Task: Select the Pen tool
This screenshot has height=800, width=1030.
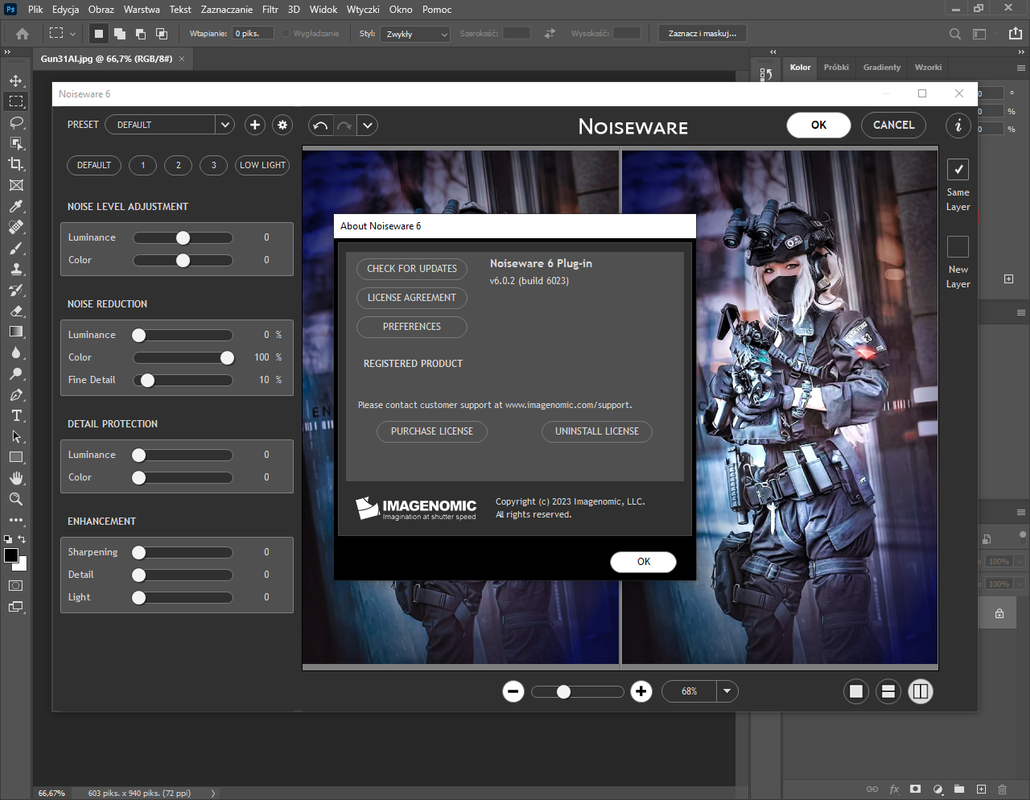Action: pyautogui.click(x=16, y=395)
